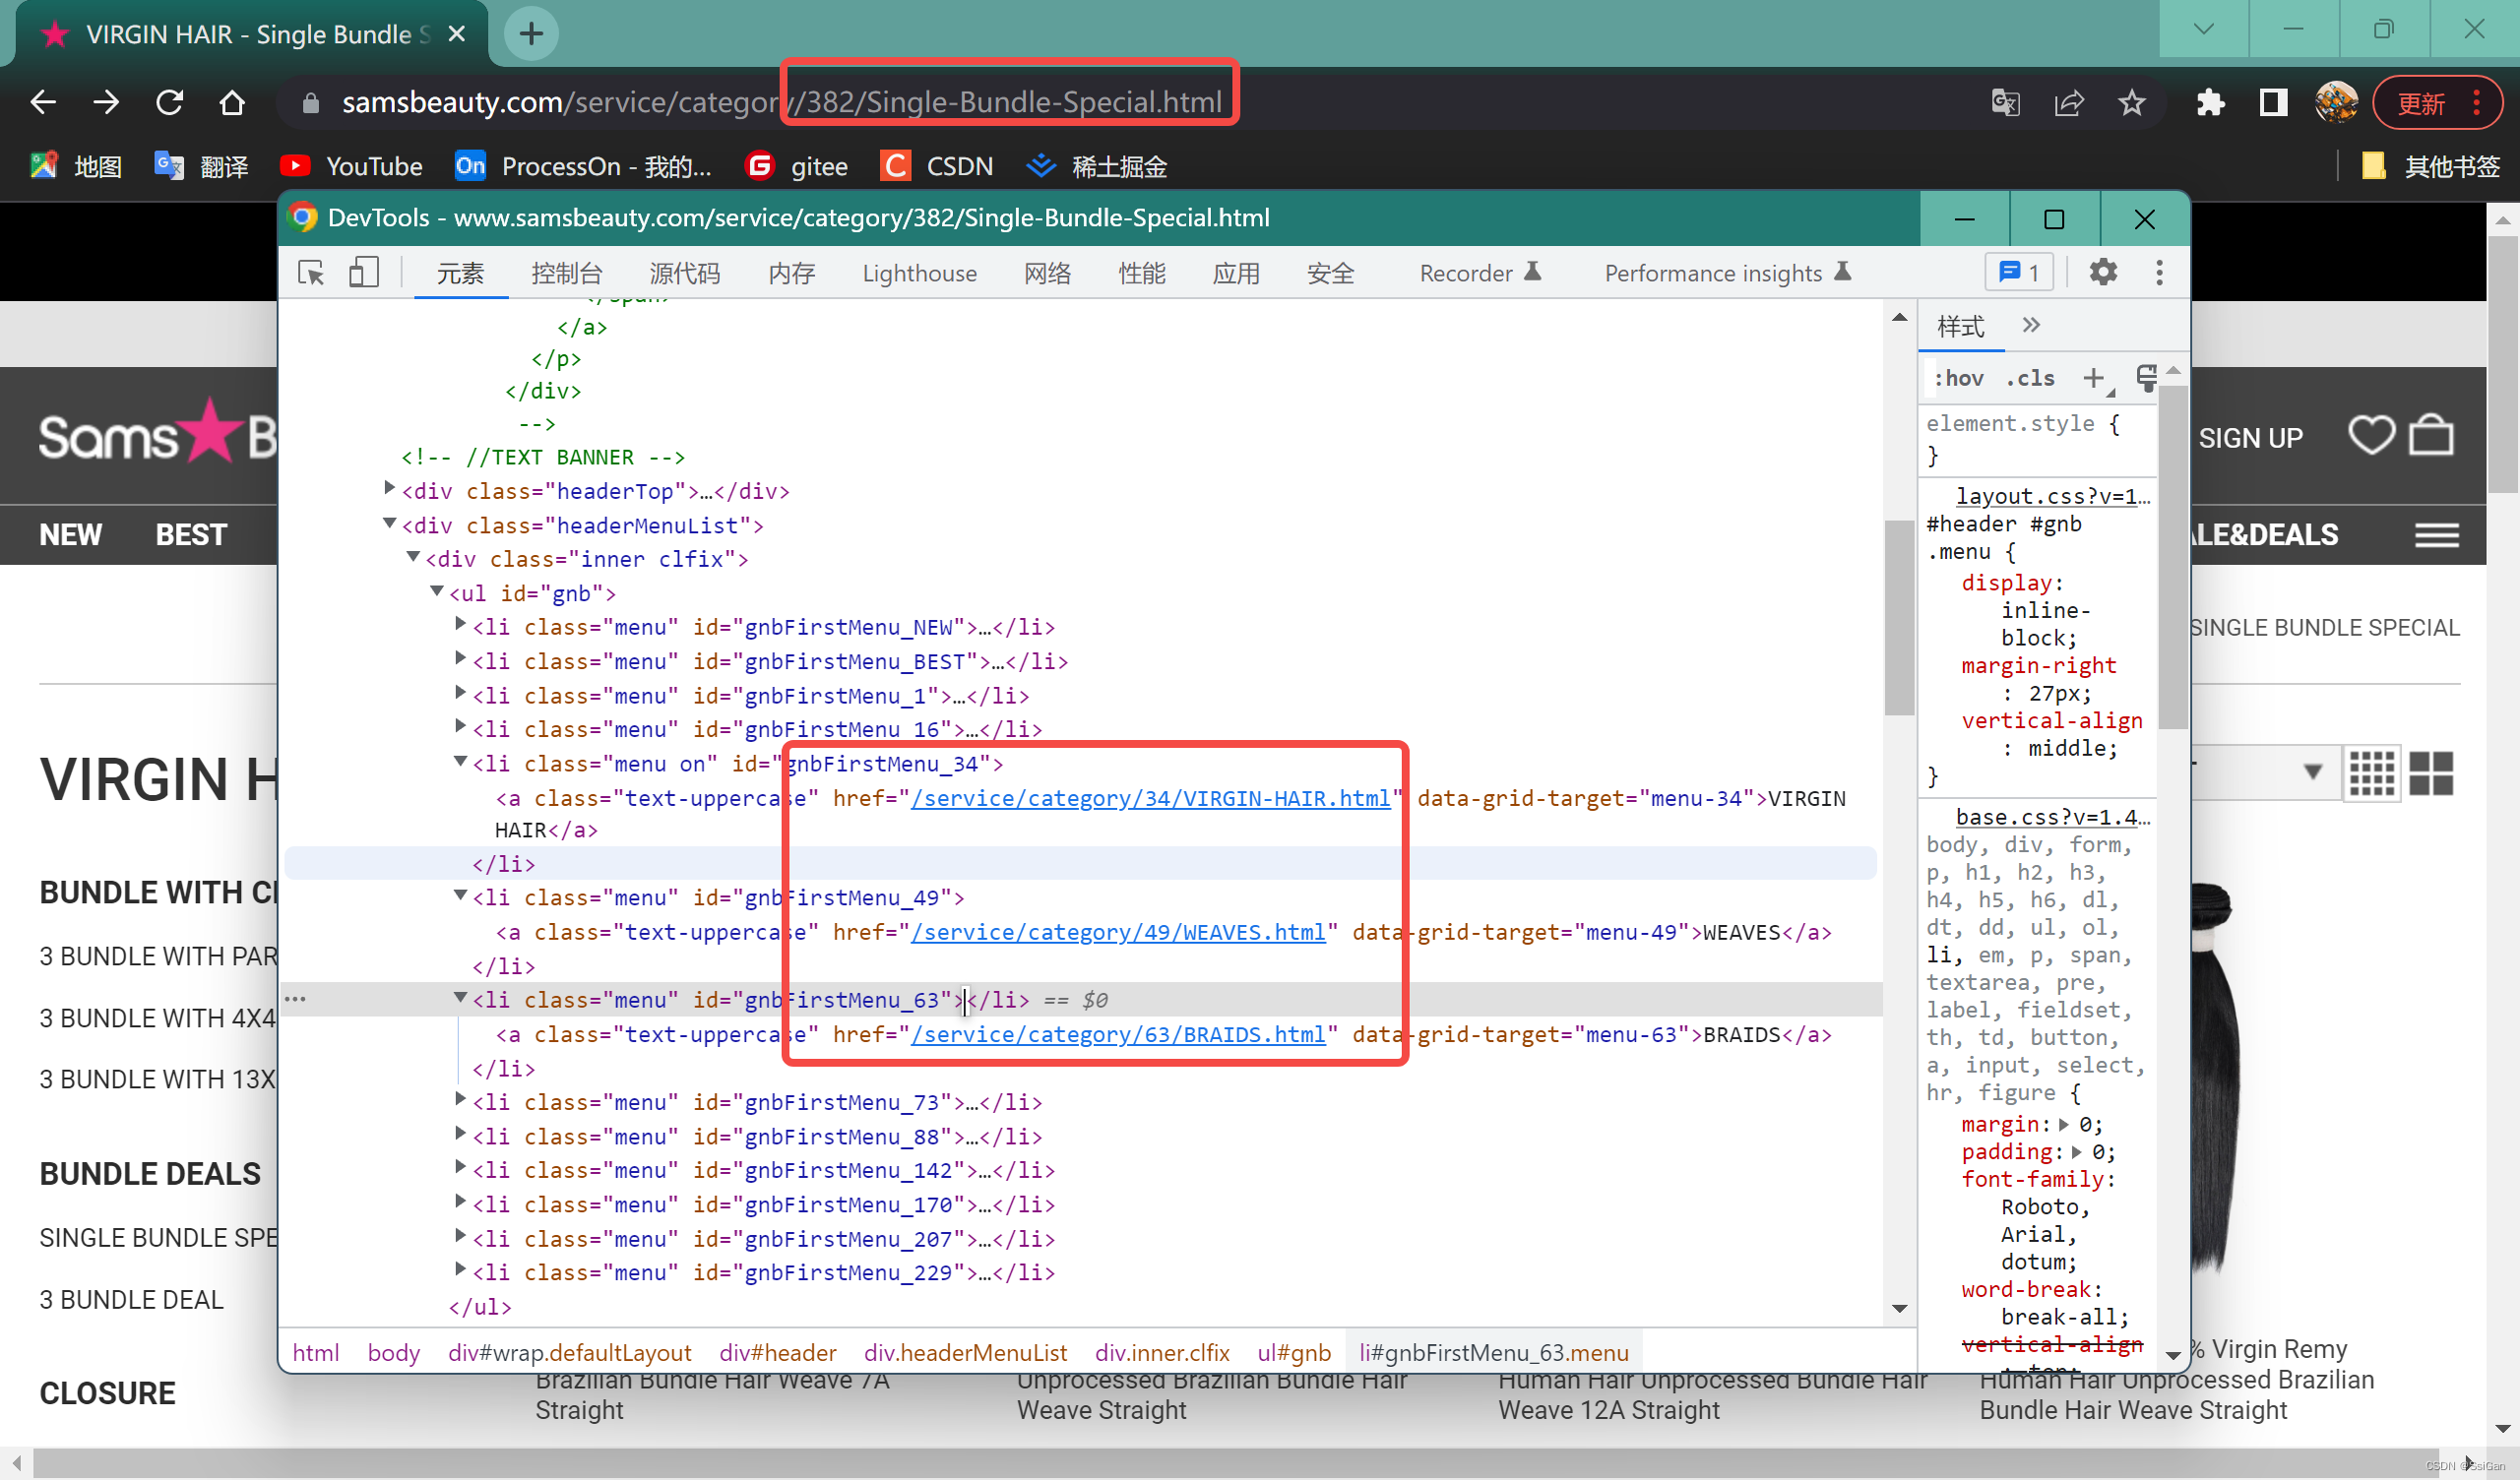Click the Google Translate page icon
This screenshot has width=2520, height=1480.
pos(2005,102)
